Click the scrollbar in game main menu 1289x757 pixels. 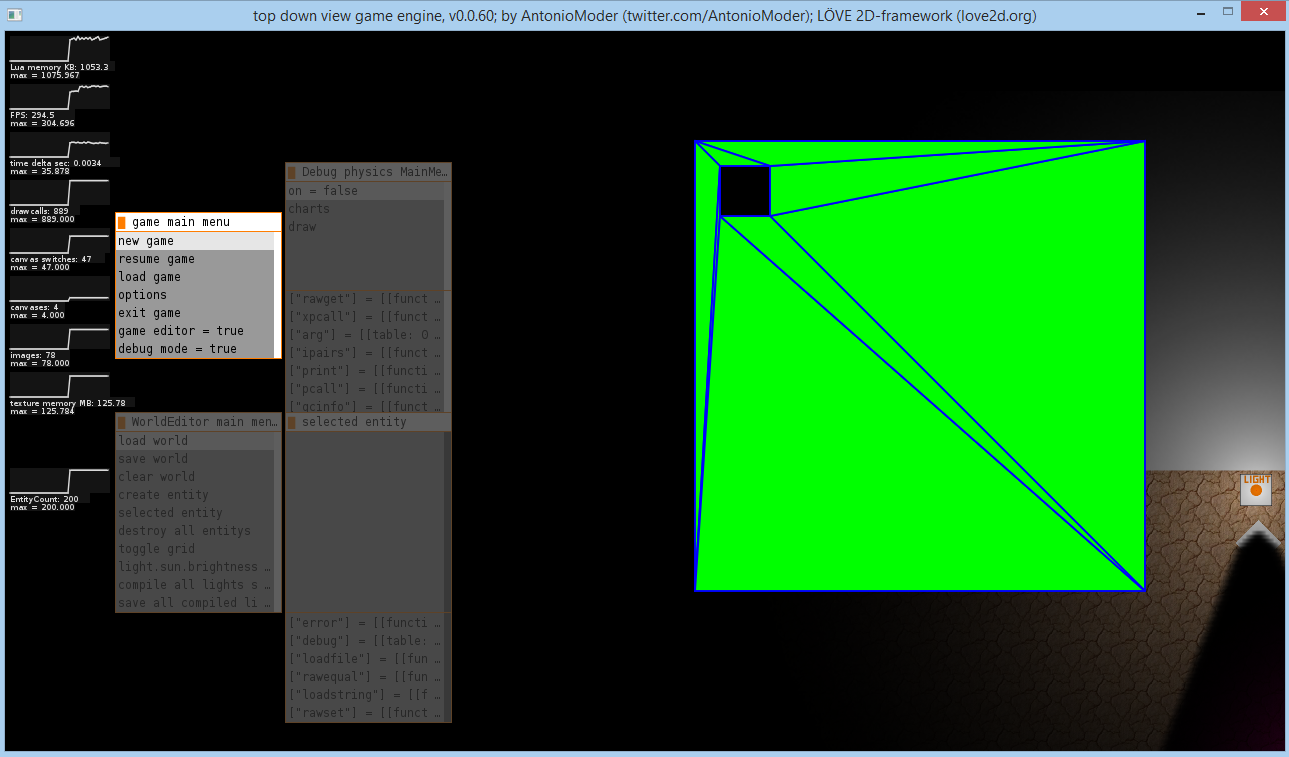point(277,295)
